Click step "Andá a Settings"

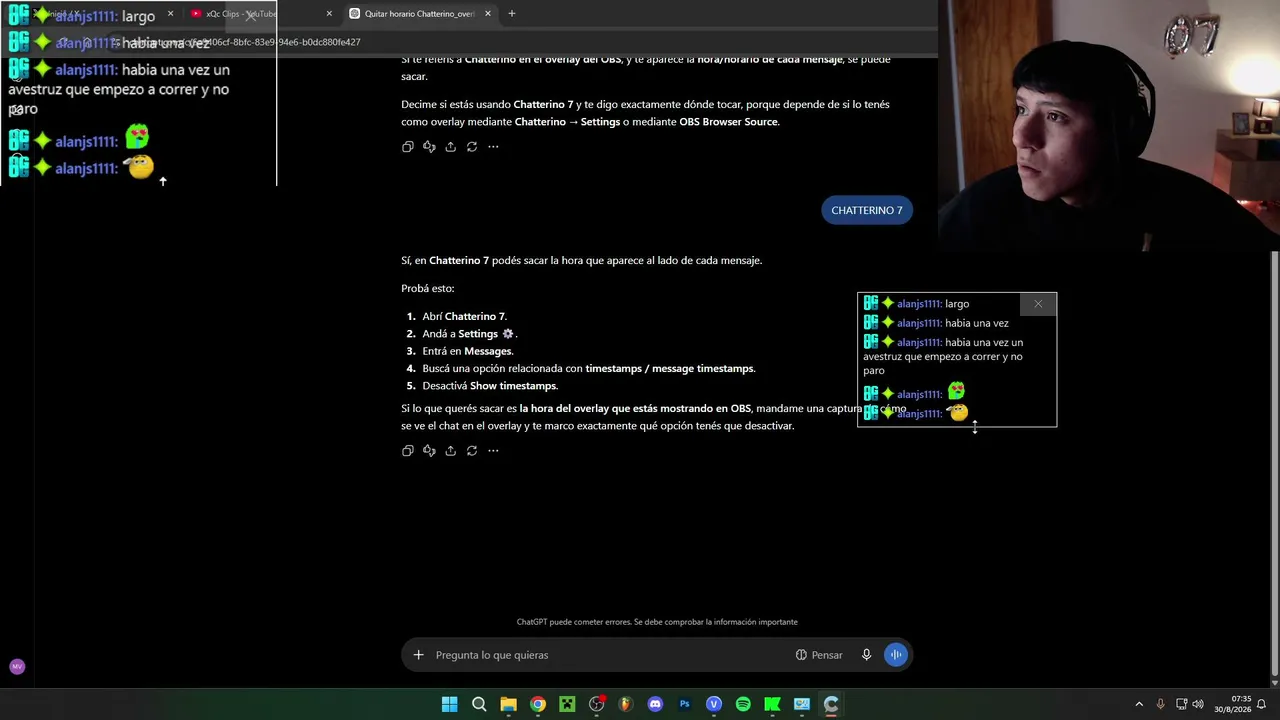coord(470,334)
